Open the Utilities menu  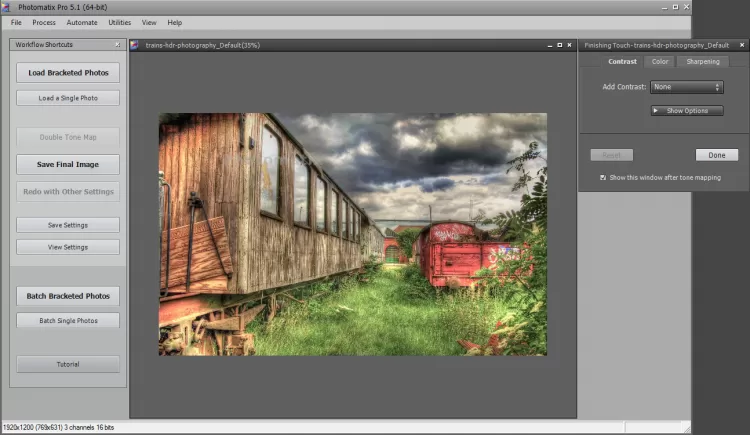point(120,22)
